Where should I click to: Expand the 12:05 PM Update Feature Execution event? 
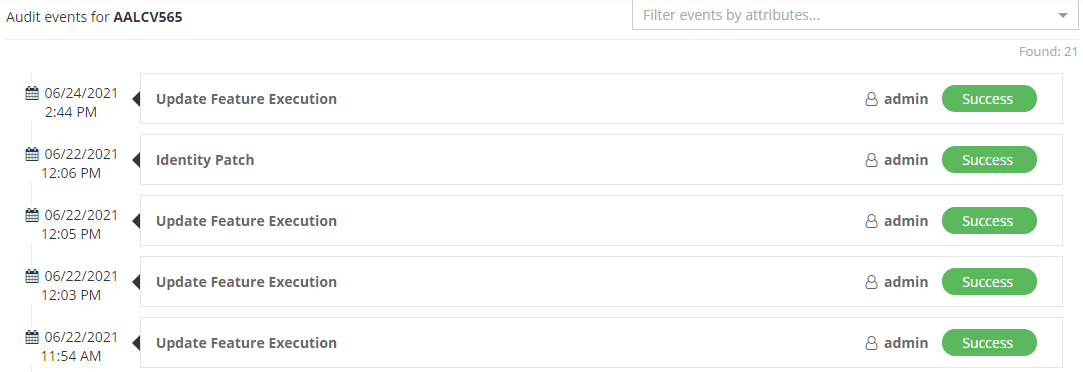(601, 221)
